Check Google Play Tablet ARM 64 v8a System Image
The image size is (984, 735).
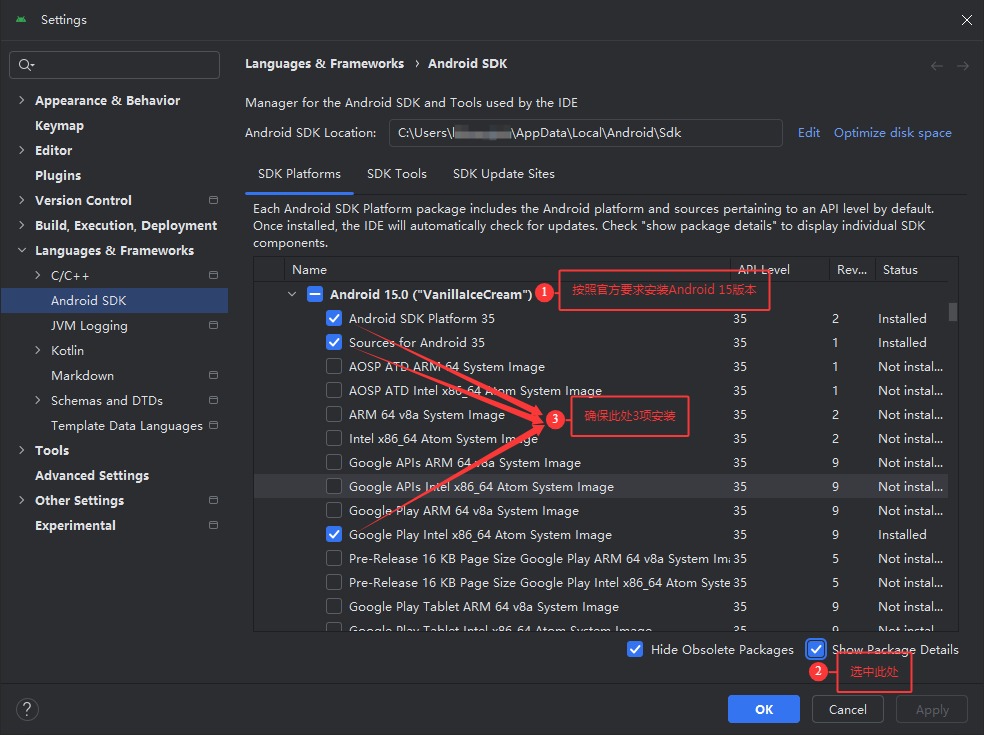click(x=334, y=606)
